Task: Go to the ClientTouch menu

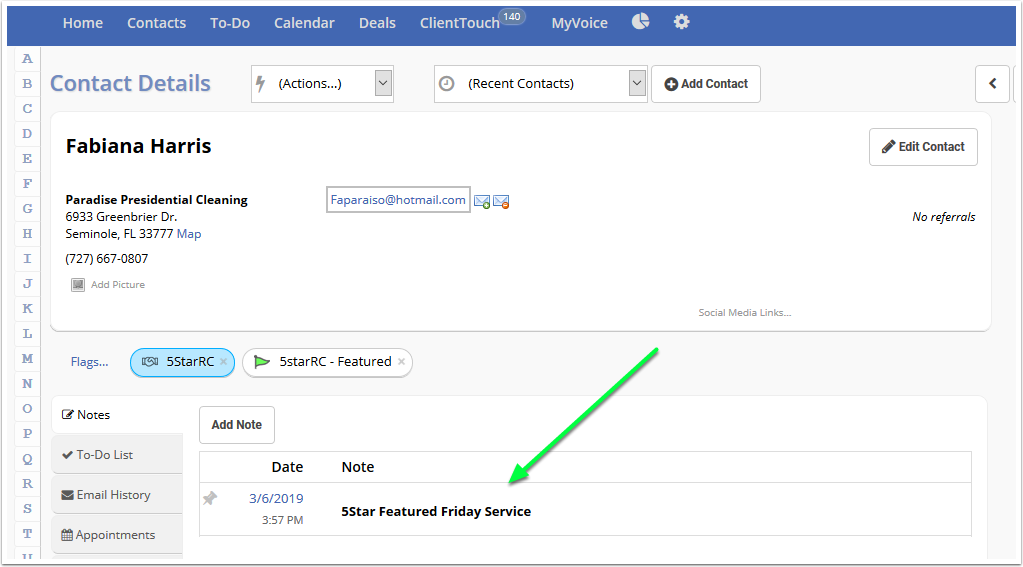Action: pyautogui.click(x=459, y=23)
